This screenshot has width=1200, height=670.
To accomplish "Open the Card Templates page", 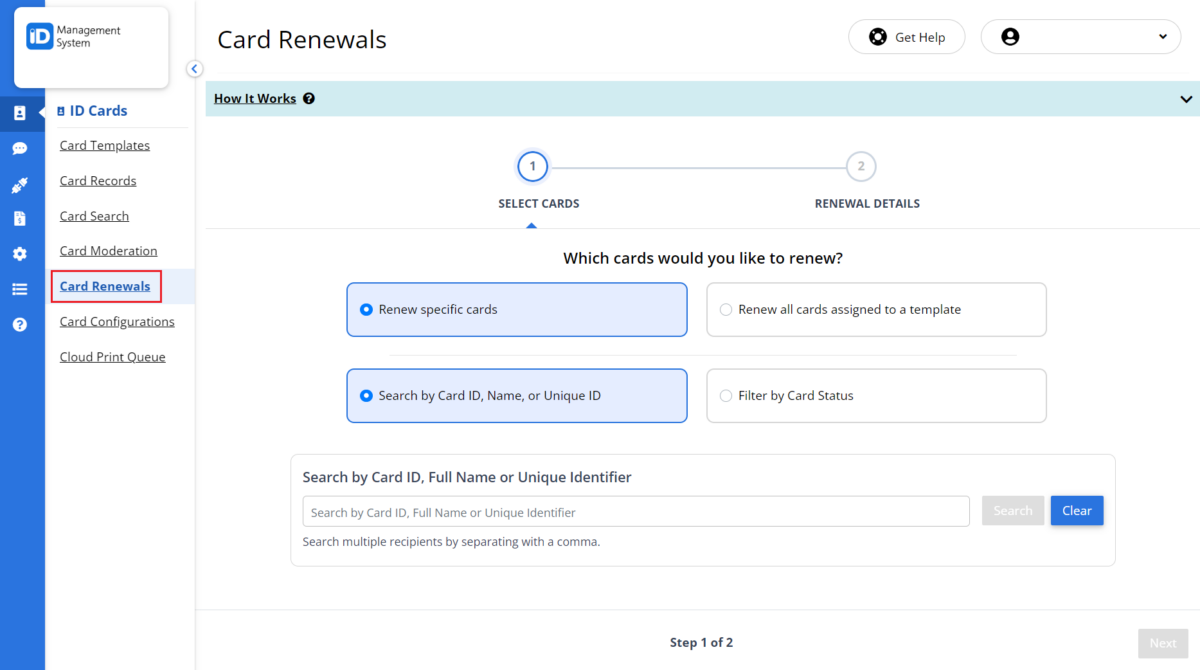I will tap(104, 145).
